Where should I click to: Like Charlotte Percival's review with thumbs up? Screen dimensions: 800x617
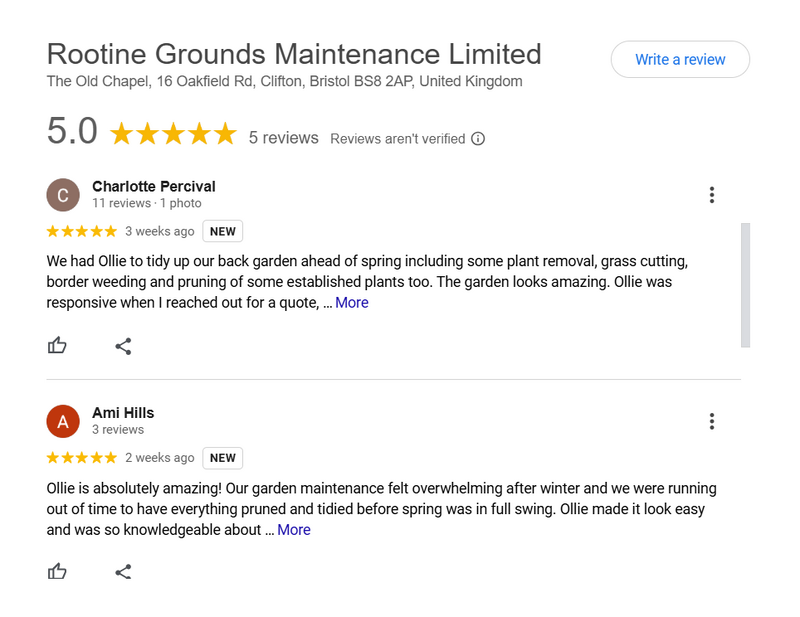coord(58,346)
